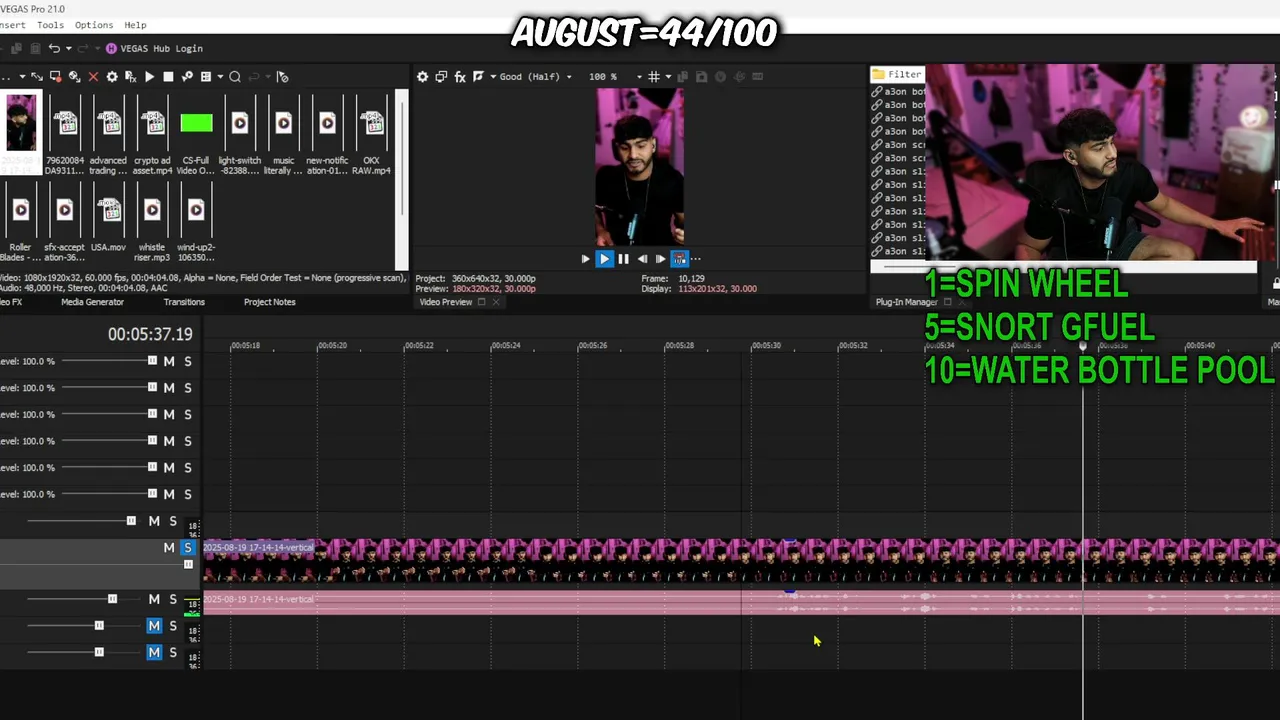Select the Plug-In Manager tab
Image resolution: width=1280 pixels, height=720 pixels.
[x=906, y=302]
